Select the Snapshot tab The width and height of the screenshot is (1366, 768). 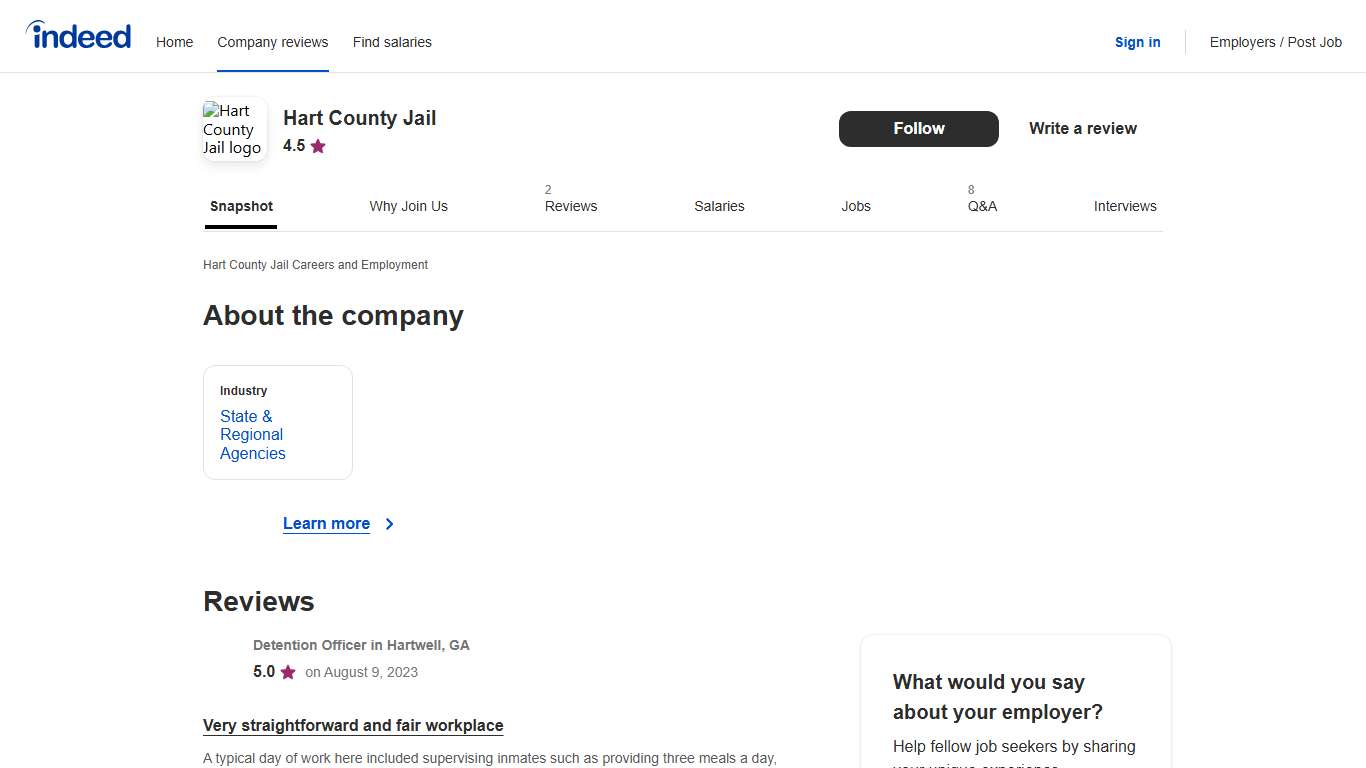[x=241, y=206]
